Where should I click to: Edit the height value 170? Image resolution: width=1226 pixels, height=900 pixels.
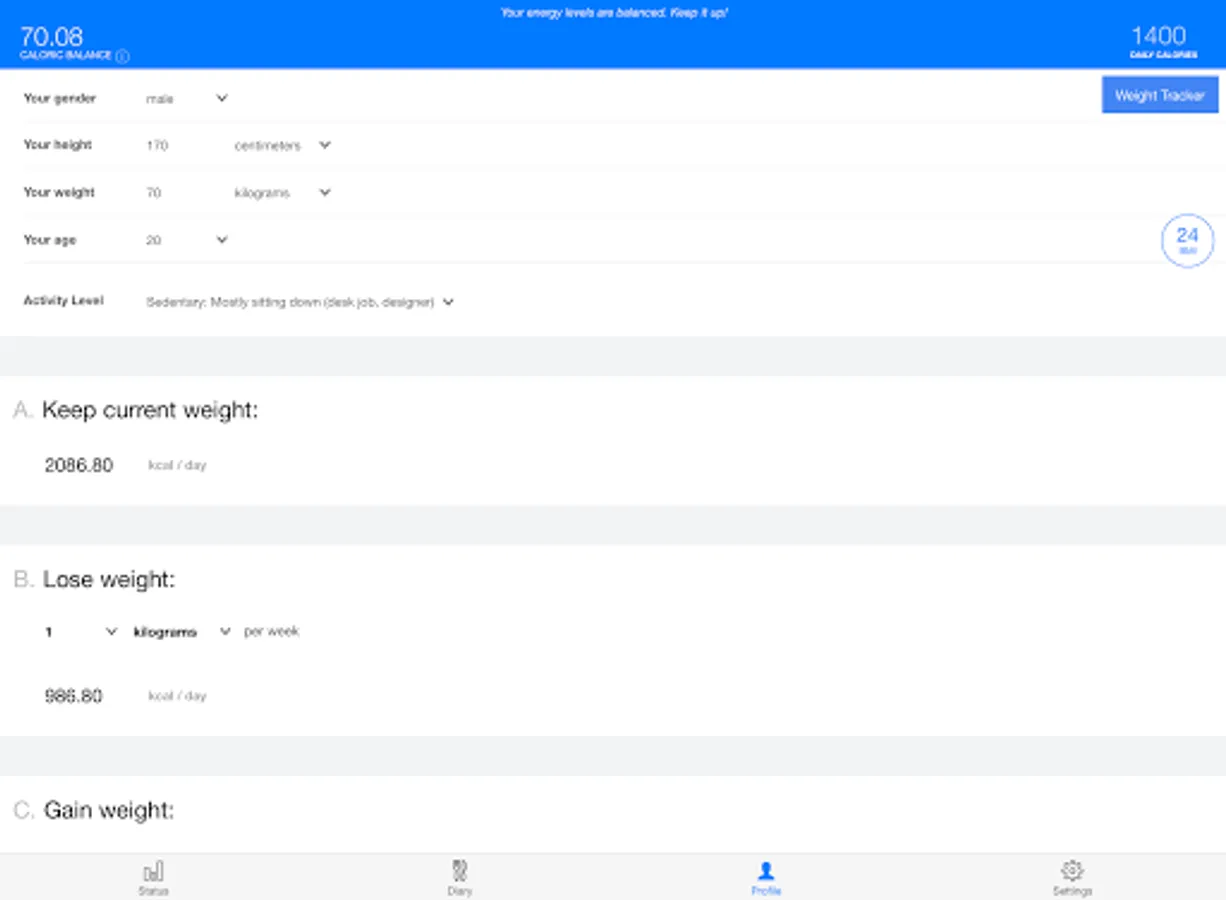point(157,145)
